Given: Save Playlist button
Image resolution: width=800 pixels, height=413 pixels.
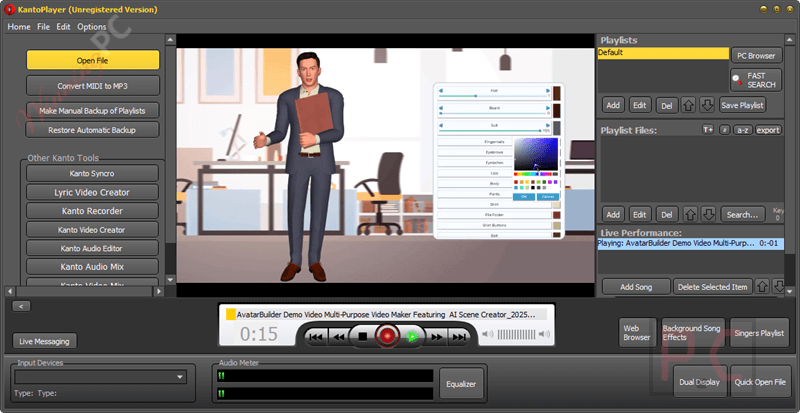Looking at the screenshot, I should 742,105.
